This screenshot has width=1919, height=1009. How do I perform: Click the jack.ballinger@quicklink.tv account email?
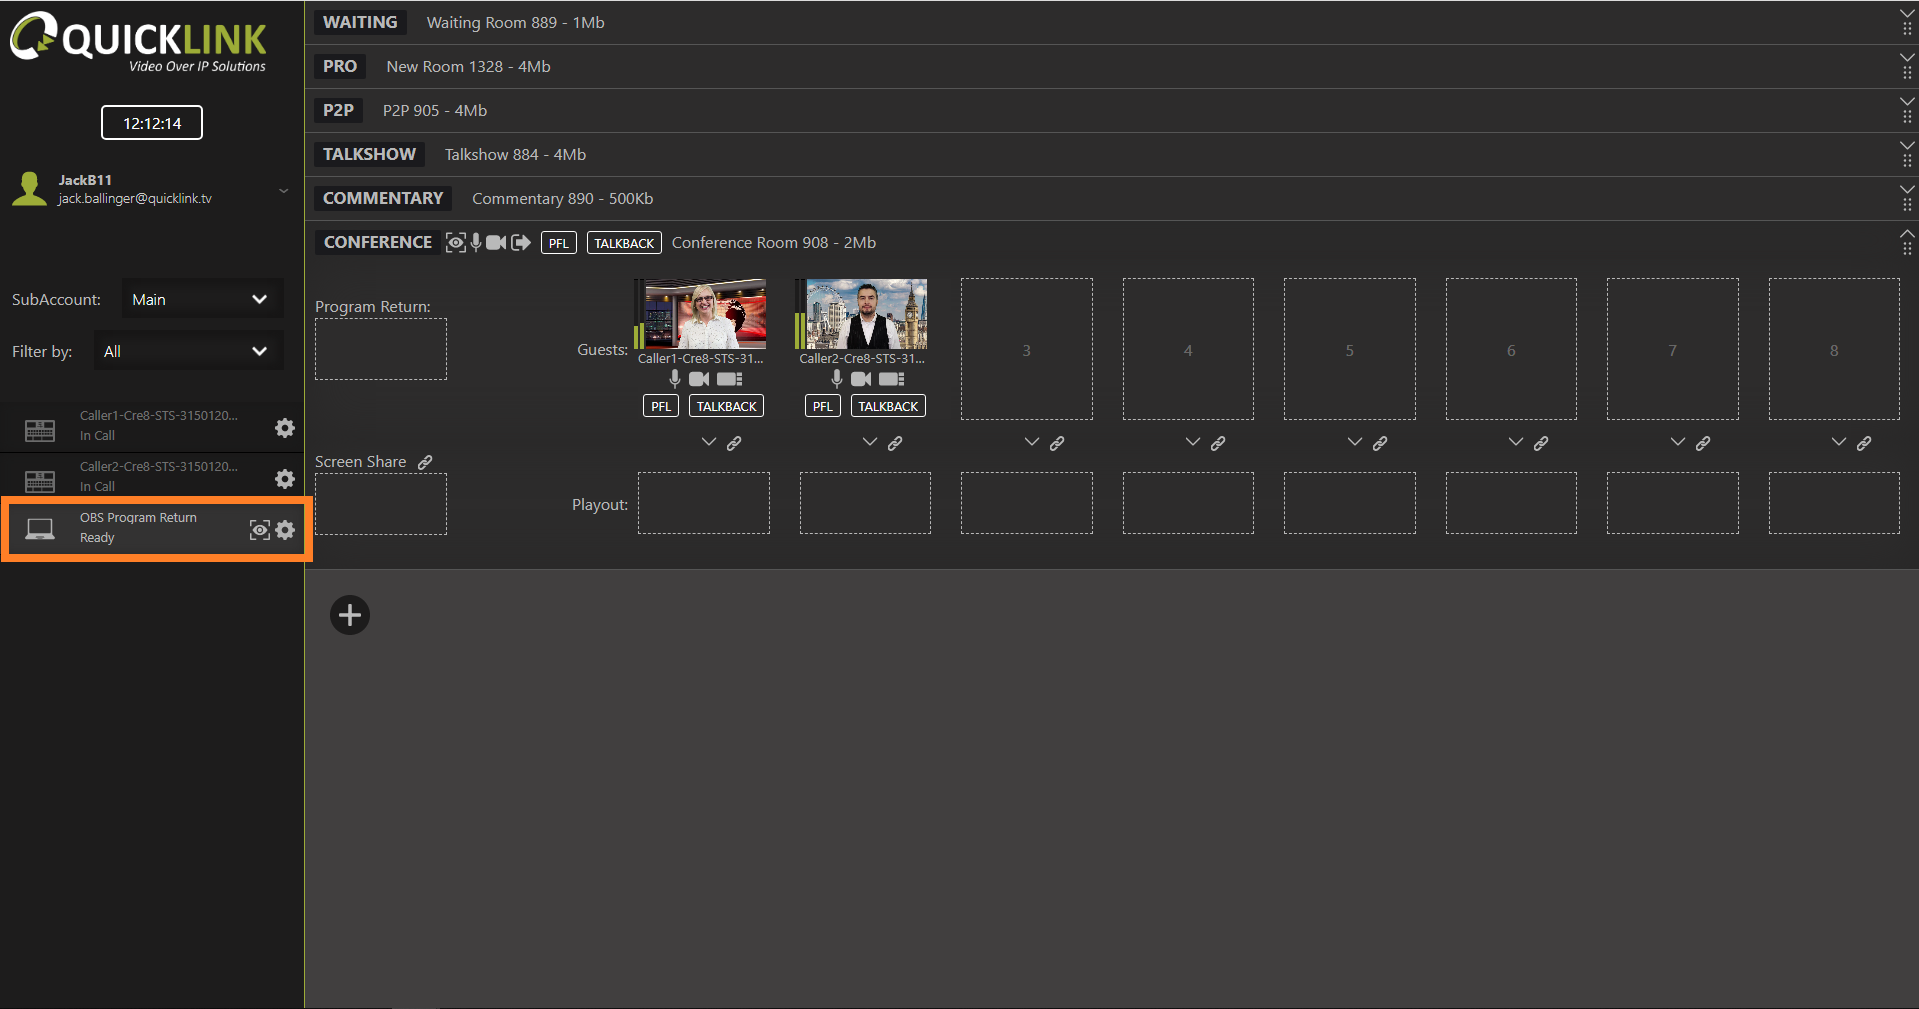coord(135,199)
